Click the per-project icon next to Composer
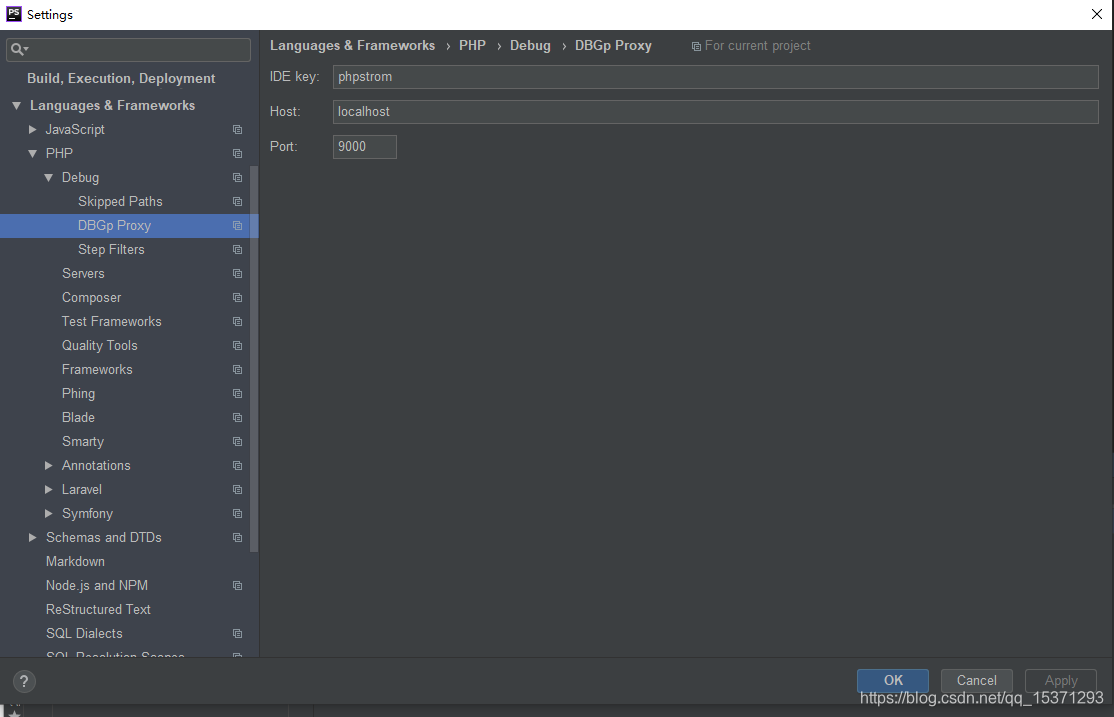Viewport: 1114px width, 717px height. (237, 297)
